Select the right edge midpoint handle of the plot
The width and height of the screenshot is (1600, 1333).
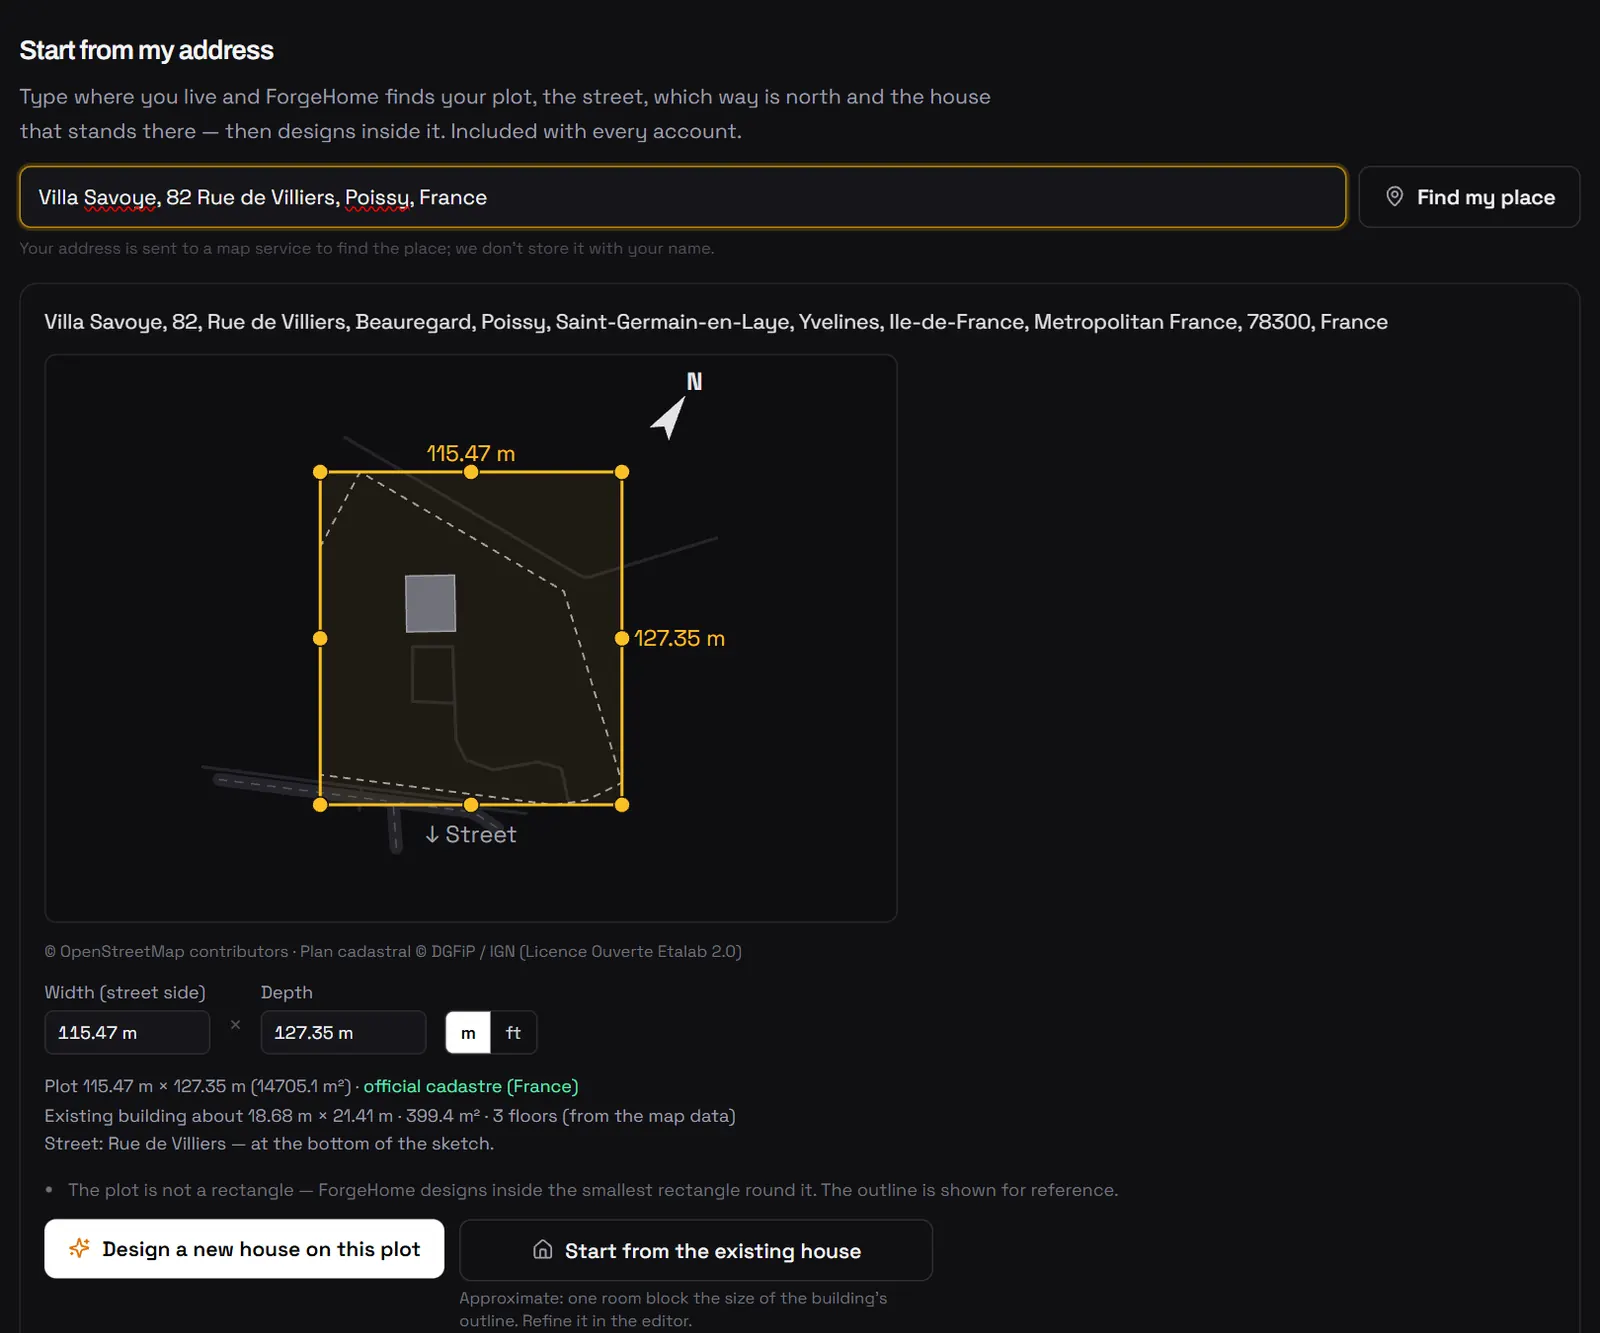click(x=622, y=638)
